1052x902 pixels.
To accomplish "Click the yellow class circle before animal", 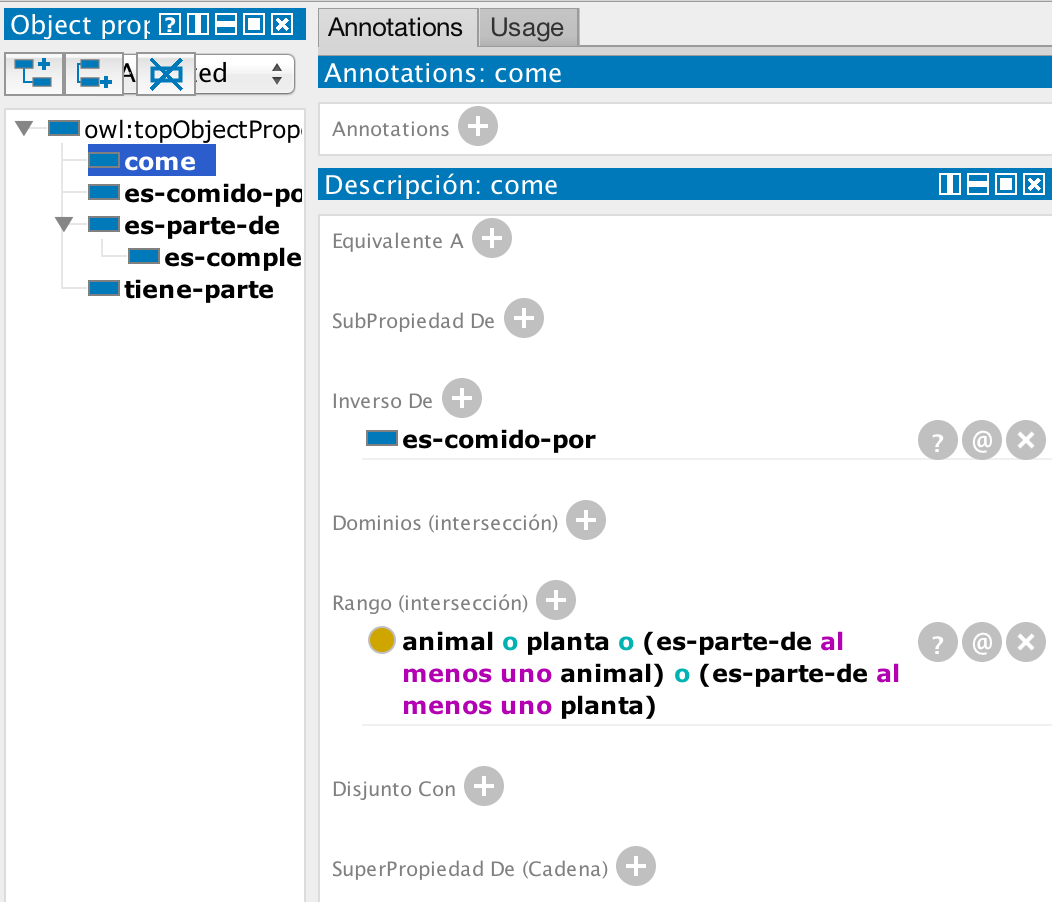I will click(381, 640).
